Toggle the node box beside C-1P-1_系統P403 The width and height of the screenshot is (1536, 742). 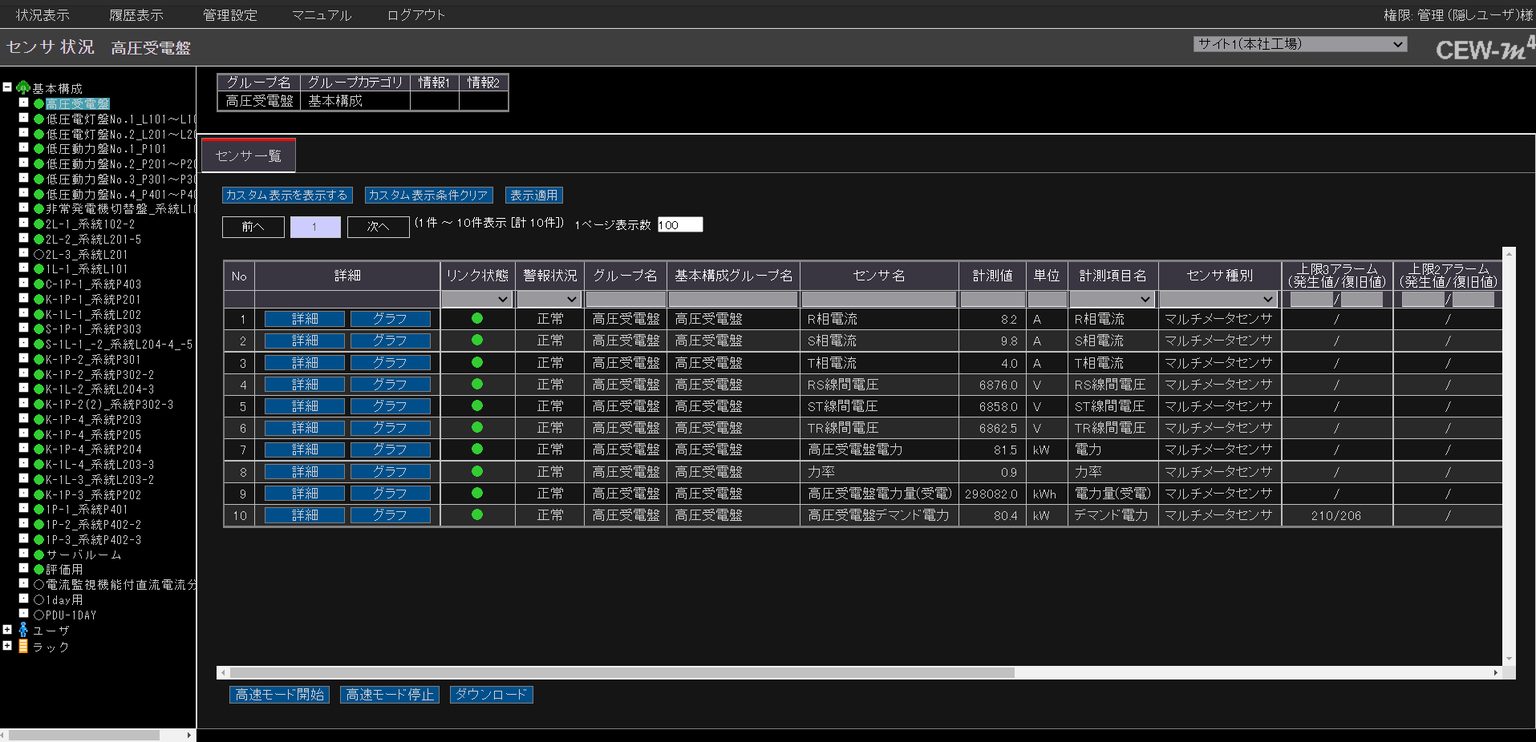click(x=23, y=284)
